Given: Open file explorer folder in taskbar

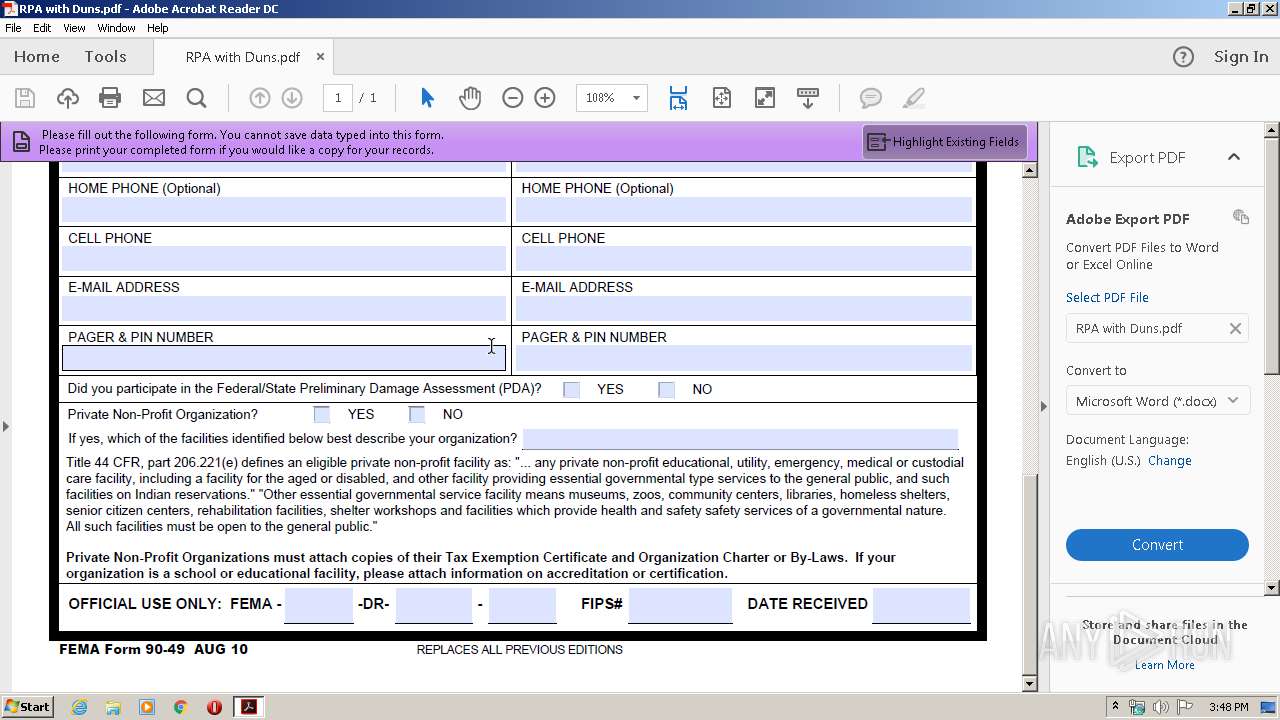Looking at the screenshot, I should [113, 707].
